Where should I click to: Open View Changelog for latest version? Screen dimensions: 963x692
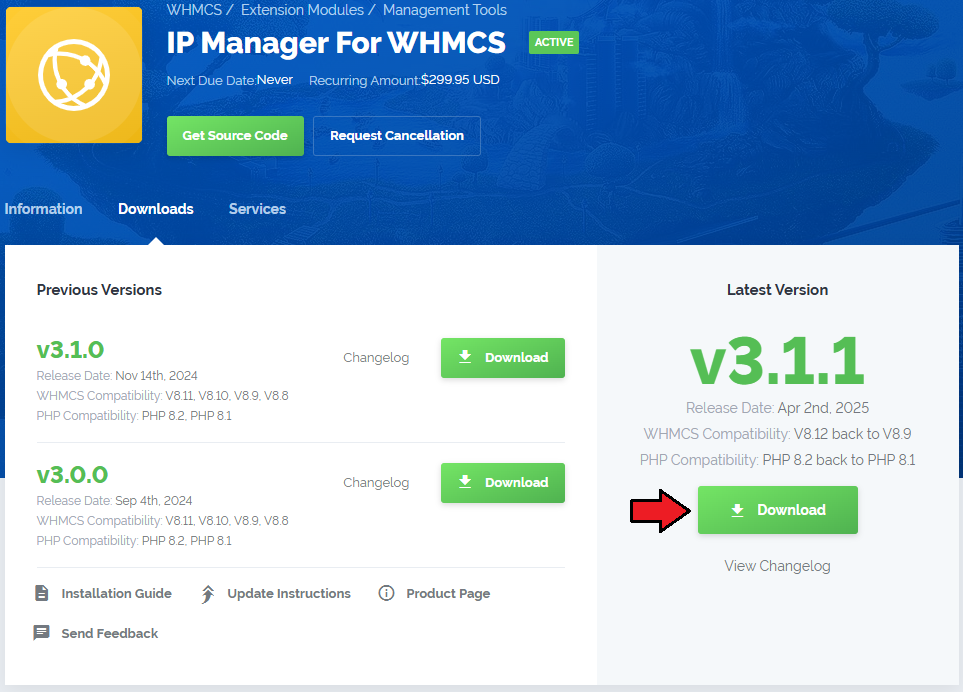tap(778, 566)
